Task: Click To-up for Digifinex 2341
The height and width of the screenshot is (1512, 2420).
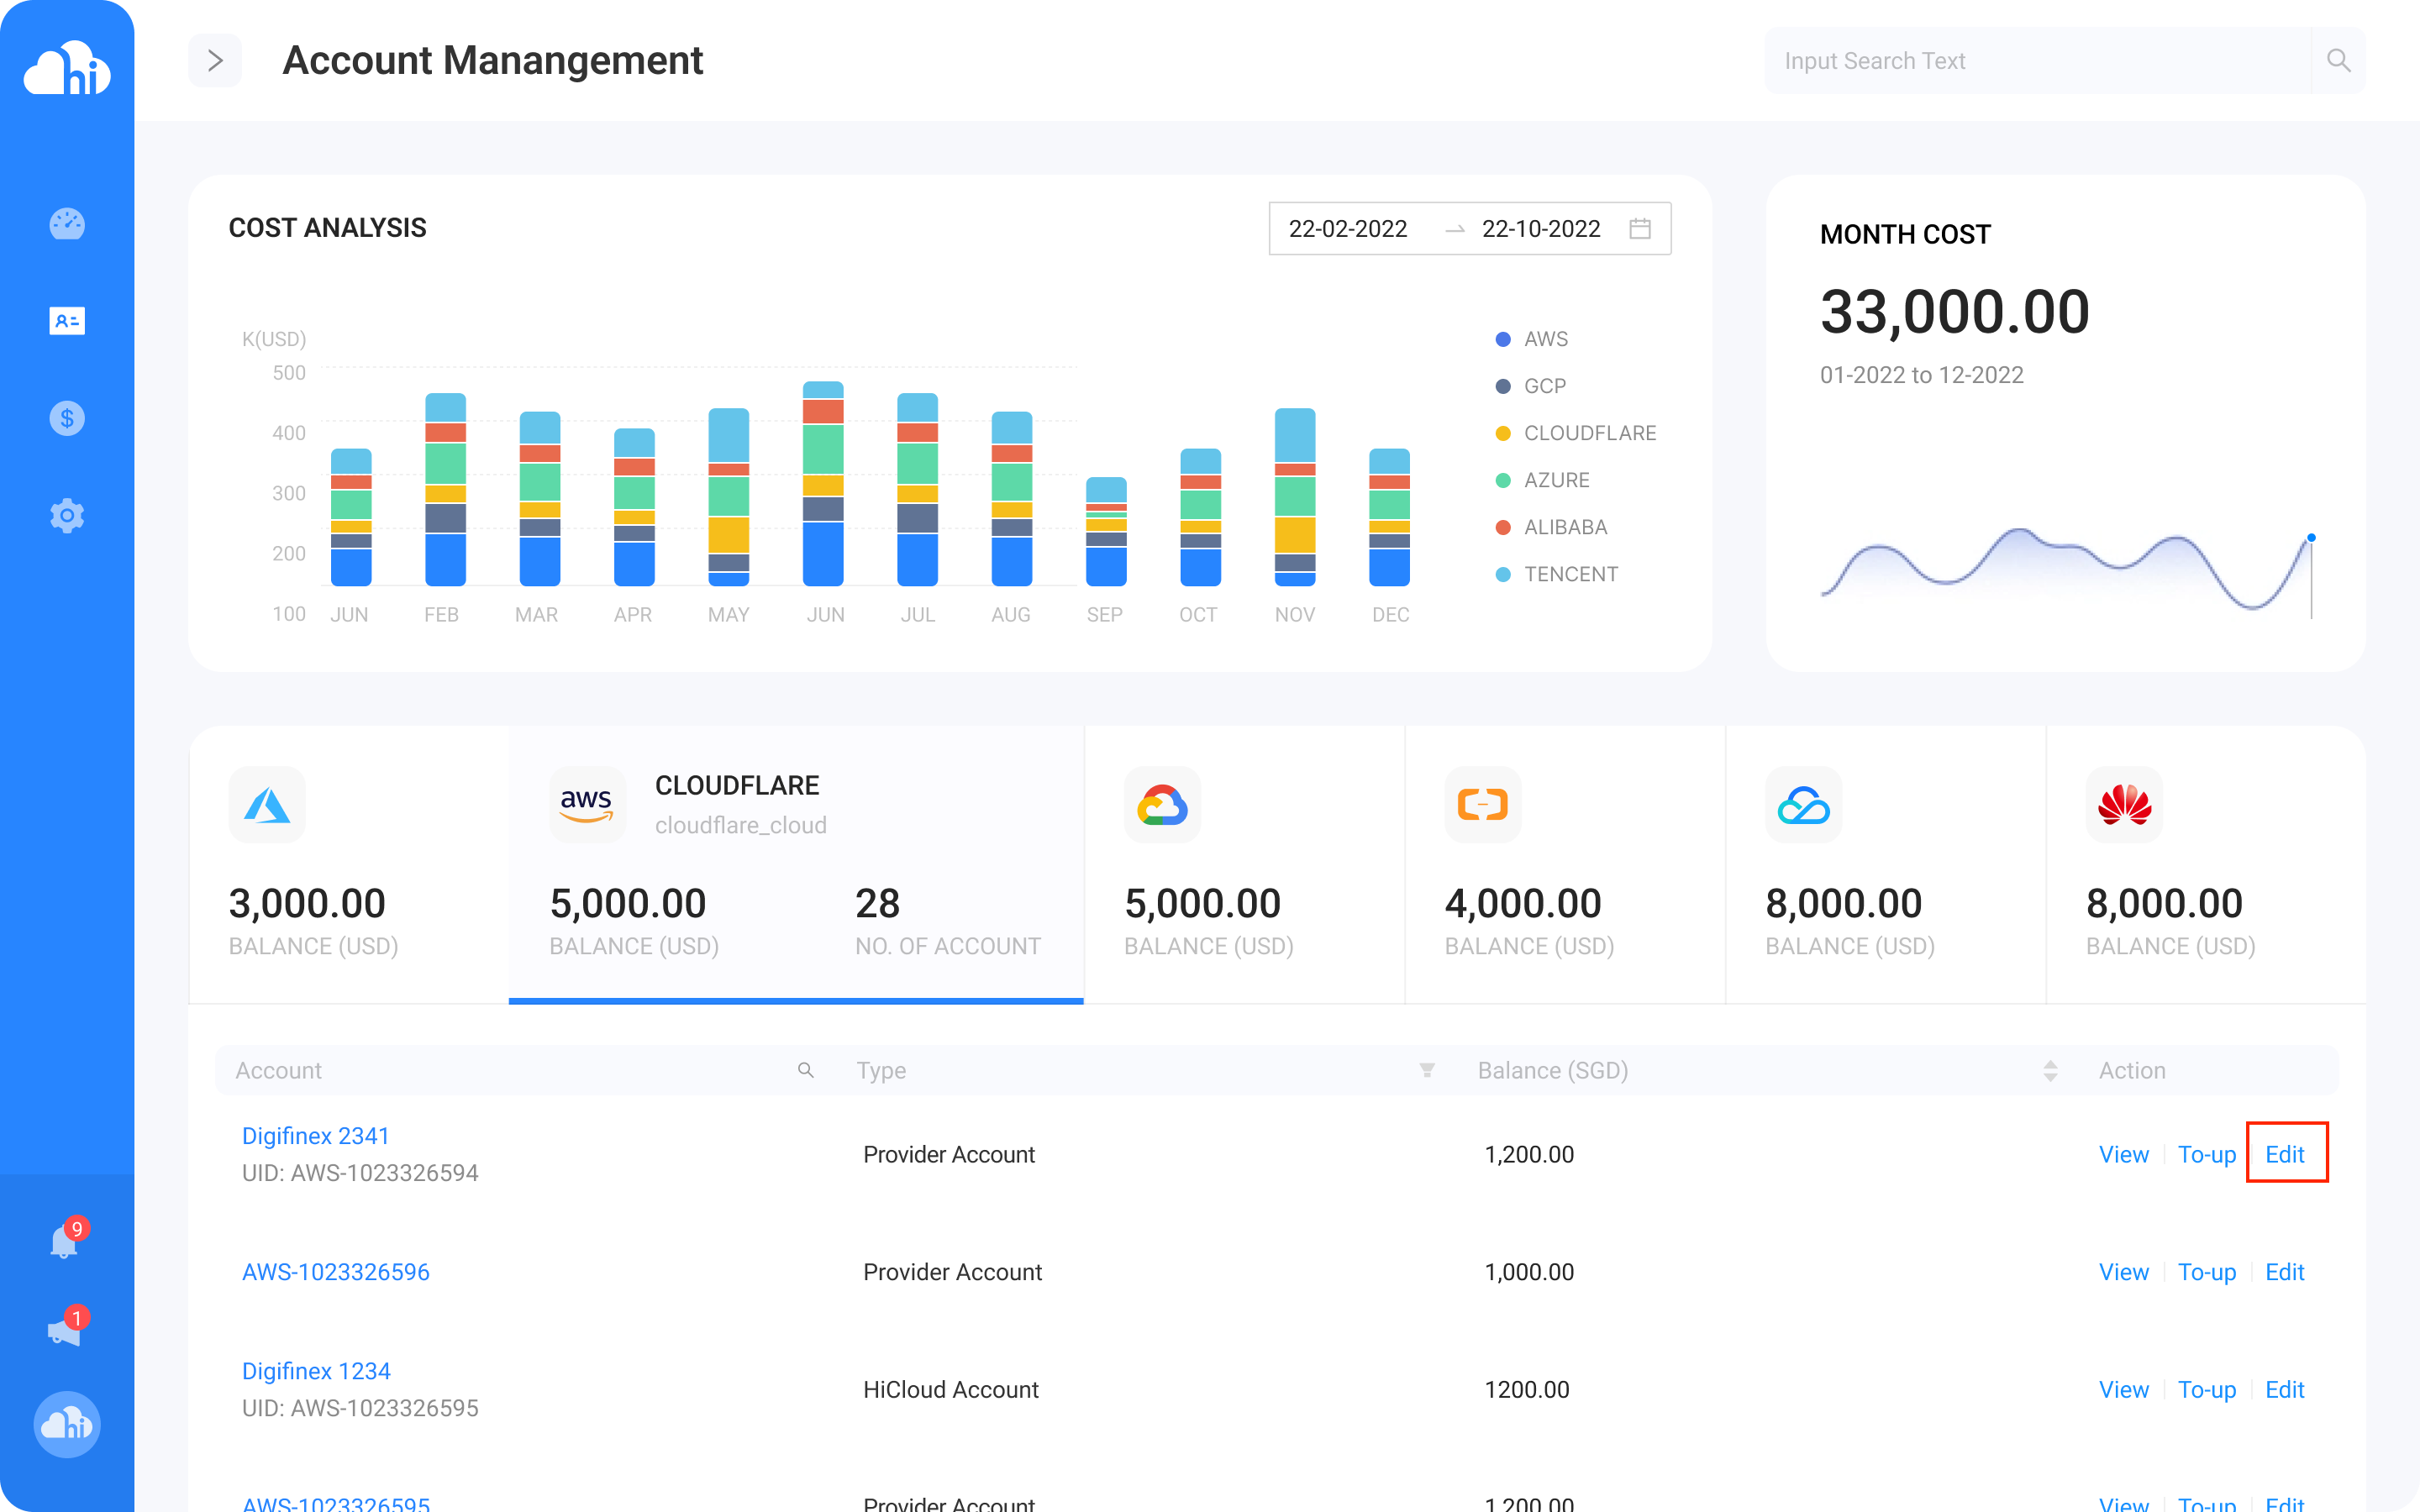Action: 2206,1154
